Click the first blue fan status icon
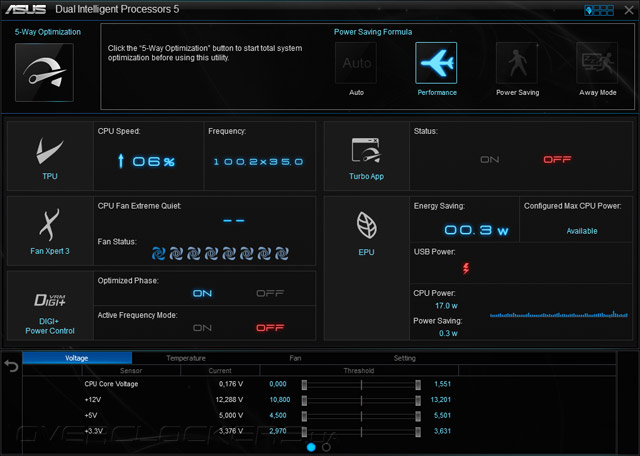This screenshot has height=456, width=640. [158, 254]
